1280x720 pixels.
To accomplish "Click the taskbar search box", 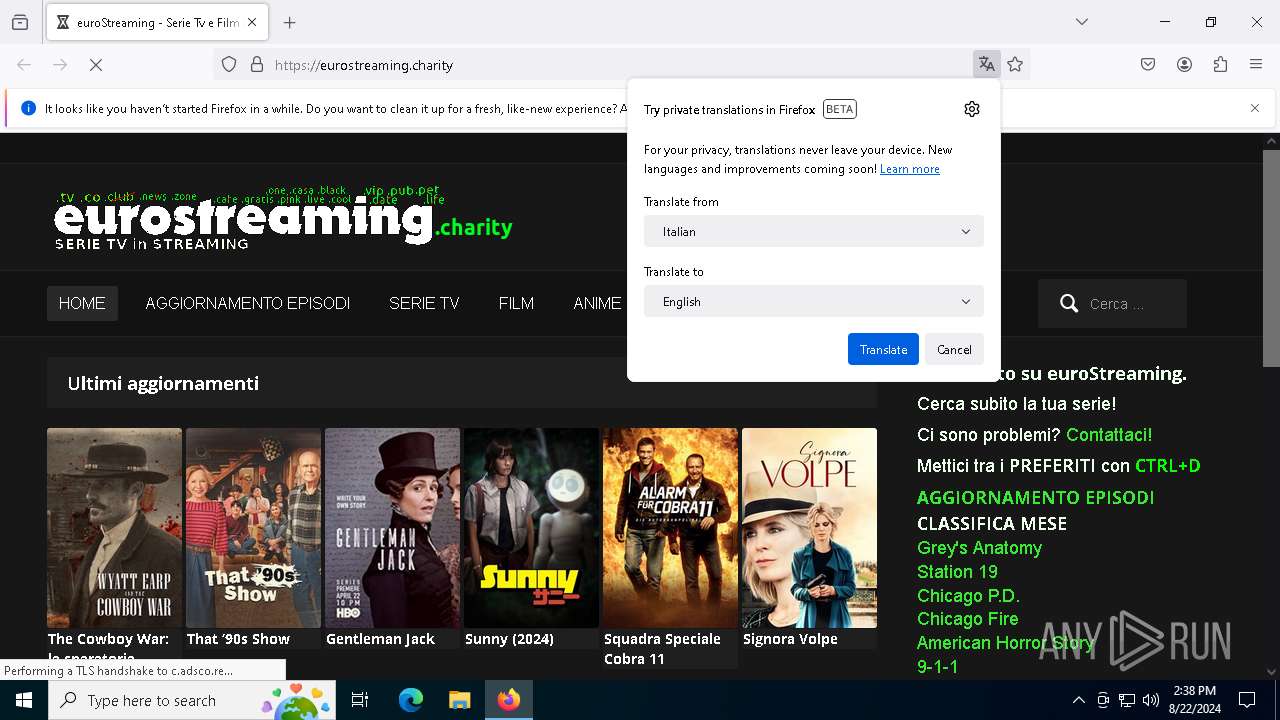I will tap(193, 700).
